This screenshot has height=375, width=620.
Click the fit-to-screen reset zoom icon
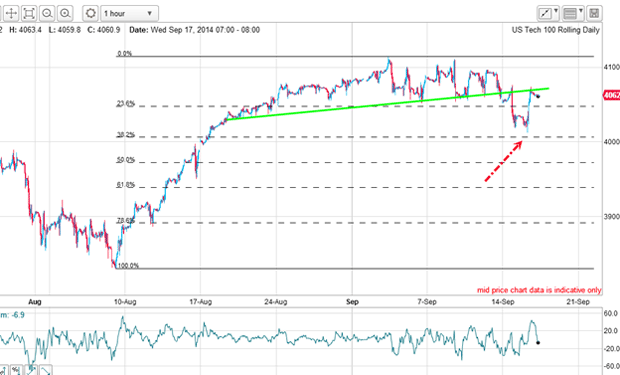[x=29, y=13]
